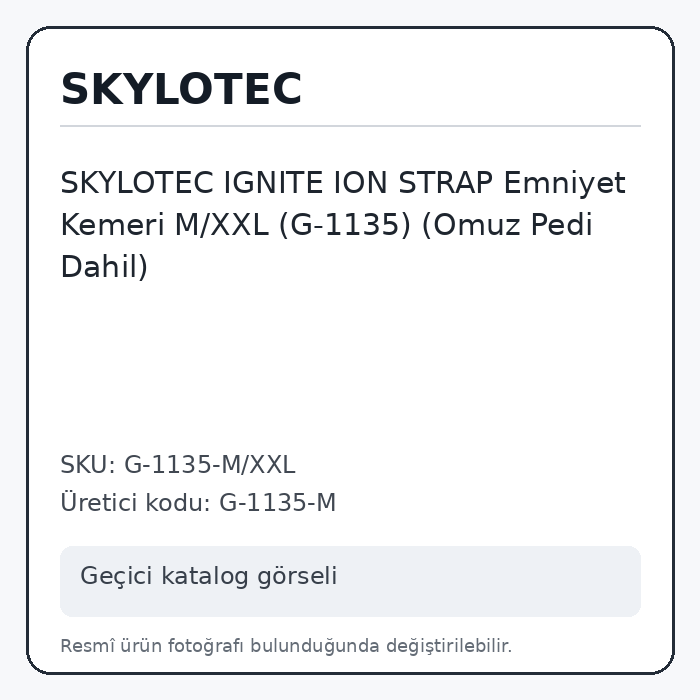Click the Üretici kodu: label
This screenshot has height=700, width=700.
coord(135,502)
